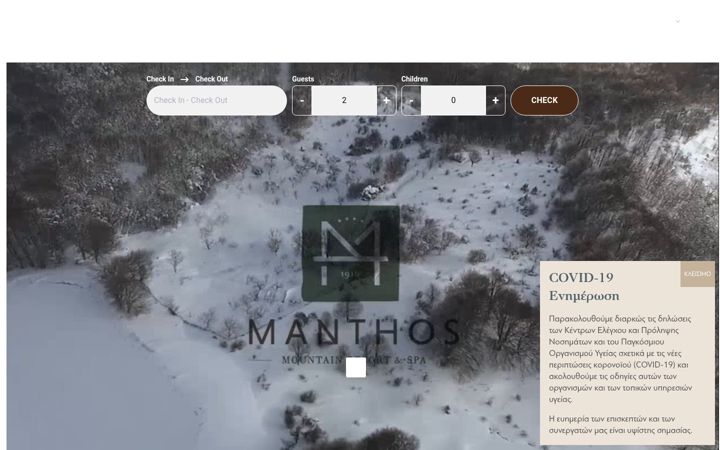Increase the Children count with plus
Image resolution: width=720 pixels, height=450 pixels.
tap(495, 100)
